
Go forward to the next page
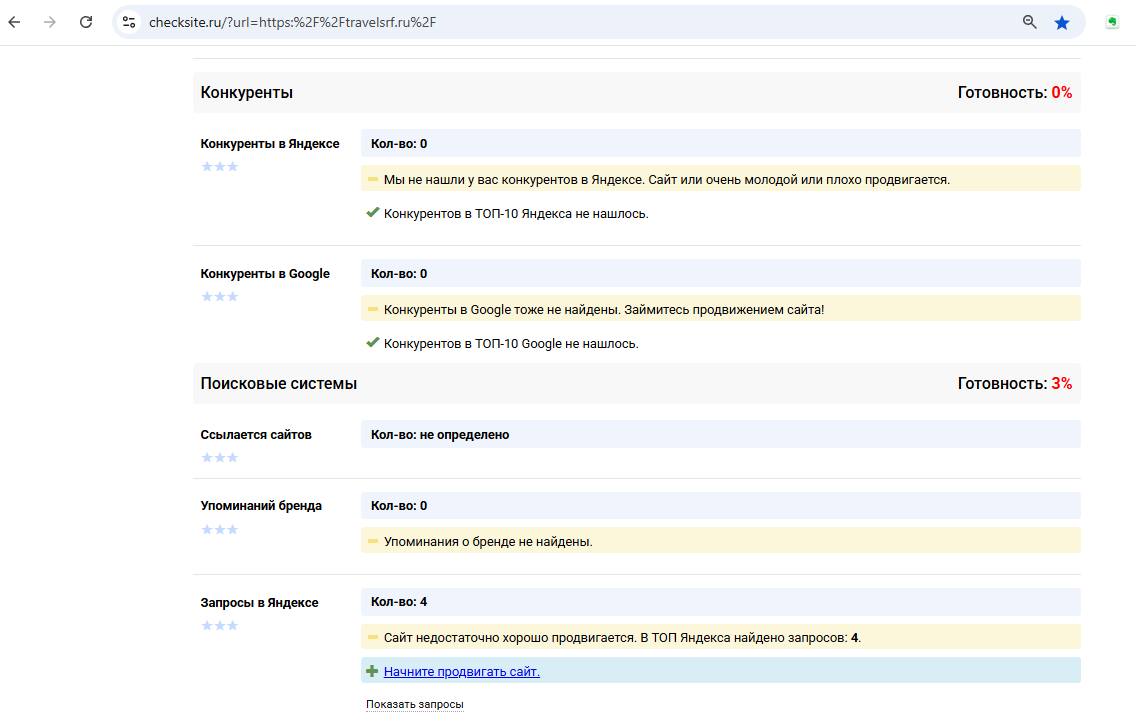point(49,22)
